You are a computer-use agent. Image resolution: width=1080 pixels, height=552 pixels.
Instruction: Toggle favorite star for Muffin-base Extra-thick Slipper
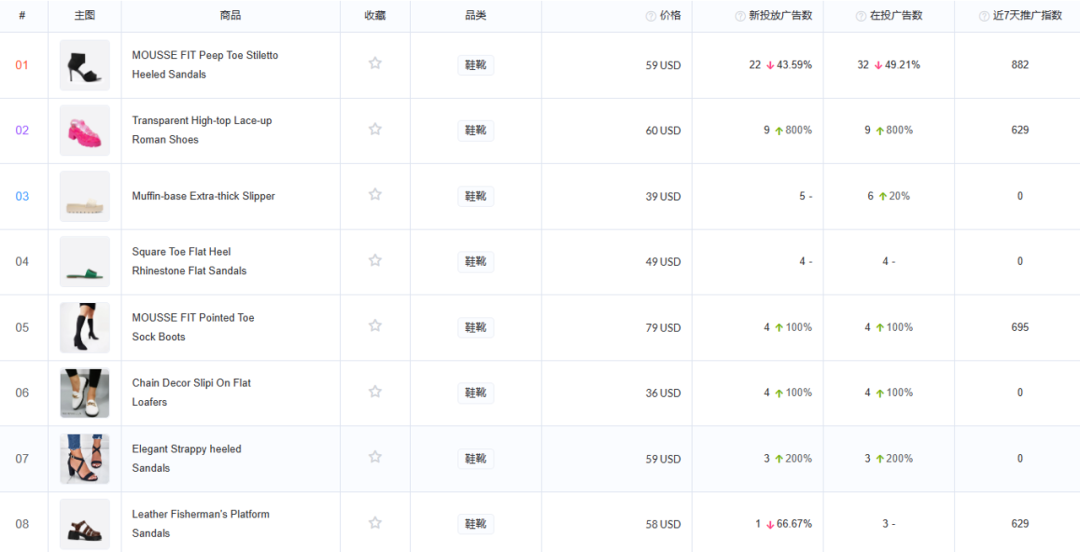[x=375, y=194]
